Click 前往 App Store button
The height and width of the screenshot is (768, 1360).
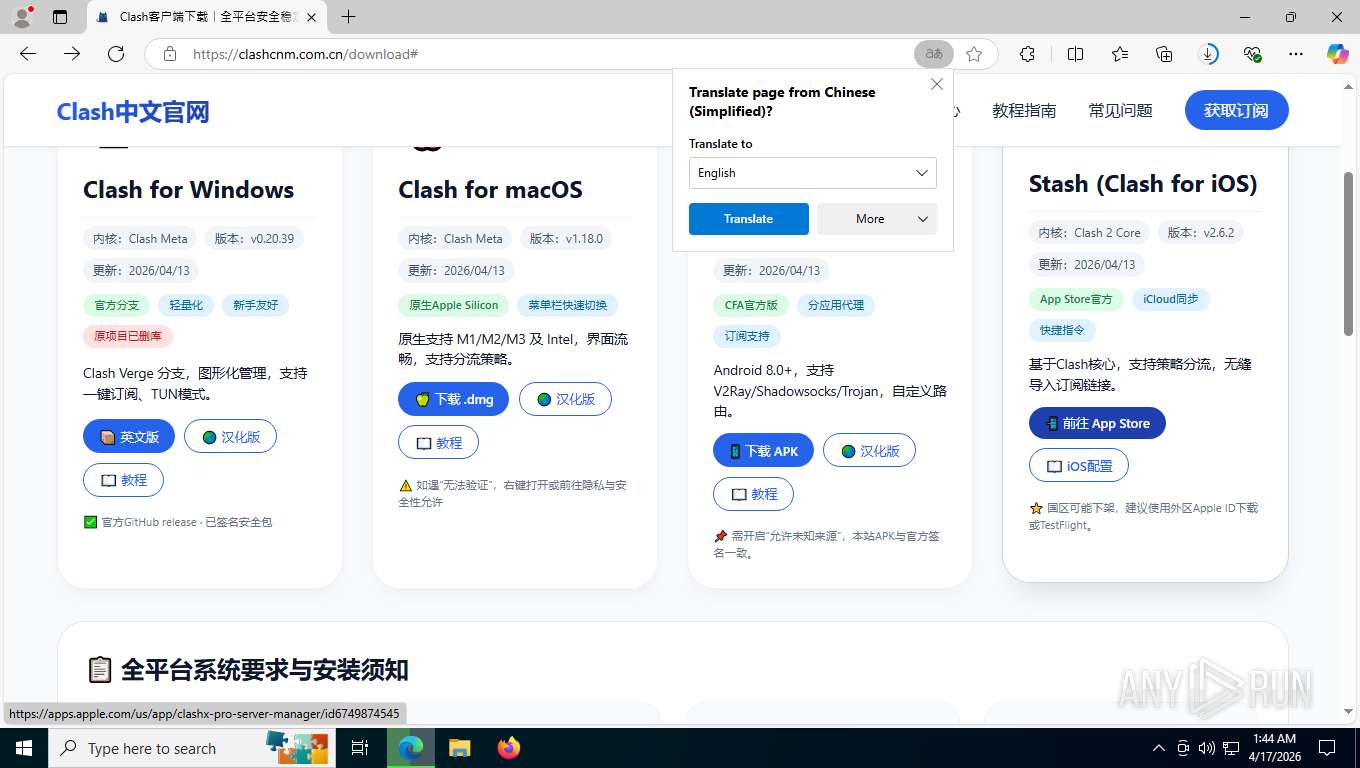click(1097, 423)
